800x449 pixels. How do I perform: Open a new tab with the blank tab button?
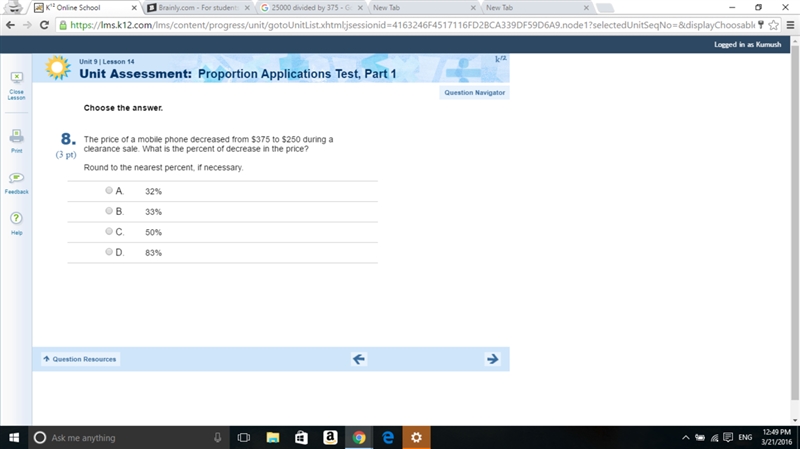click(605, 8)
